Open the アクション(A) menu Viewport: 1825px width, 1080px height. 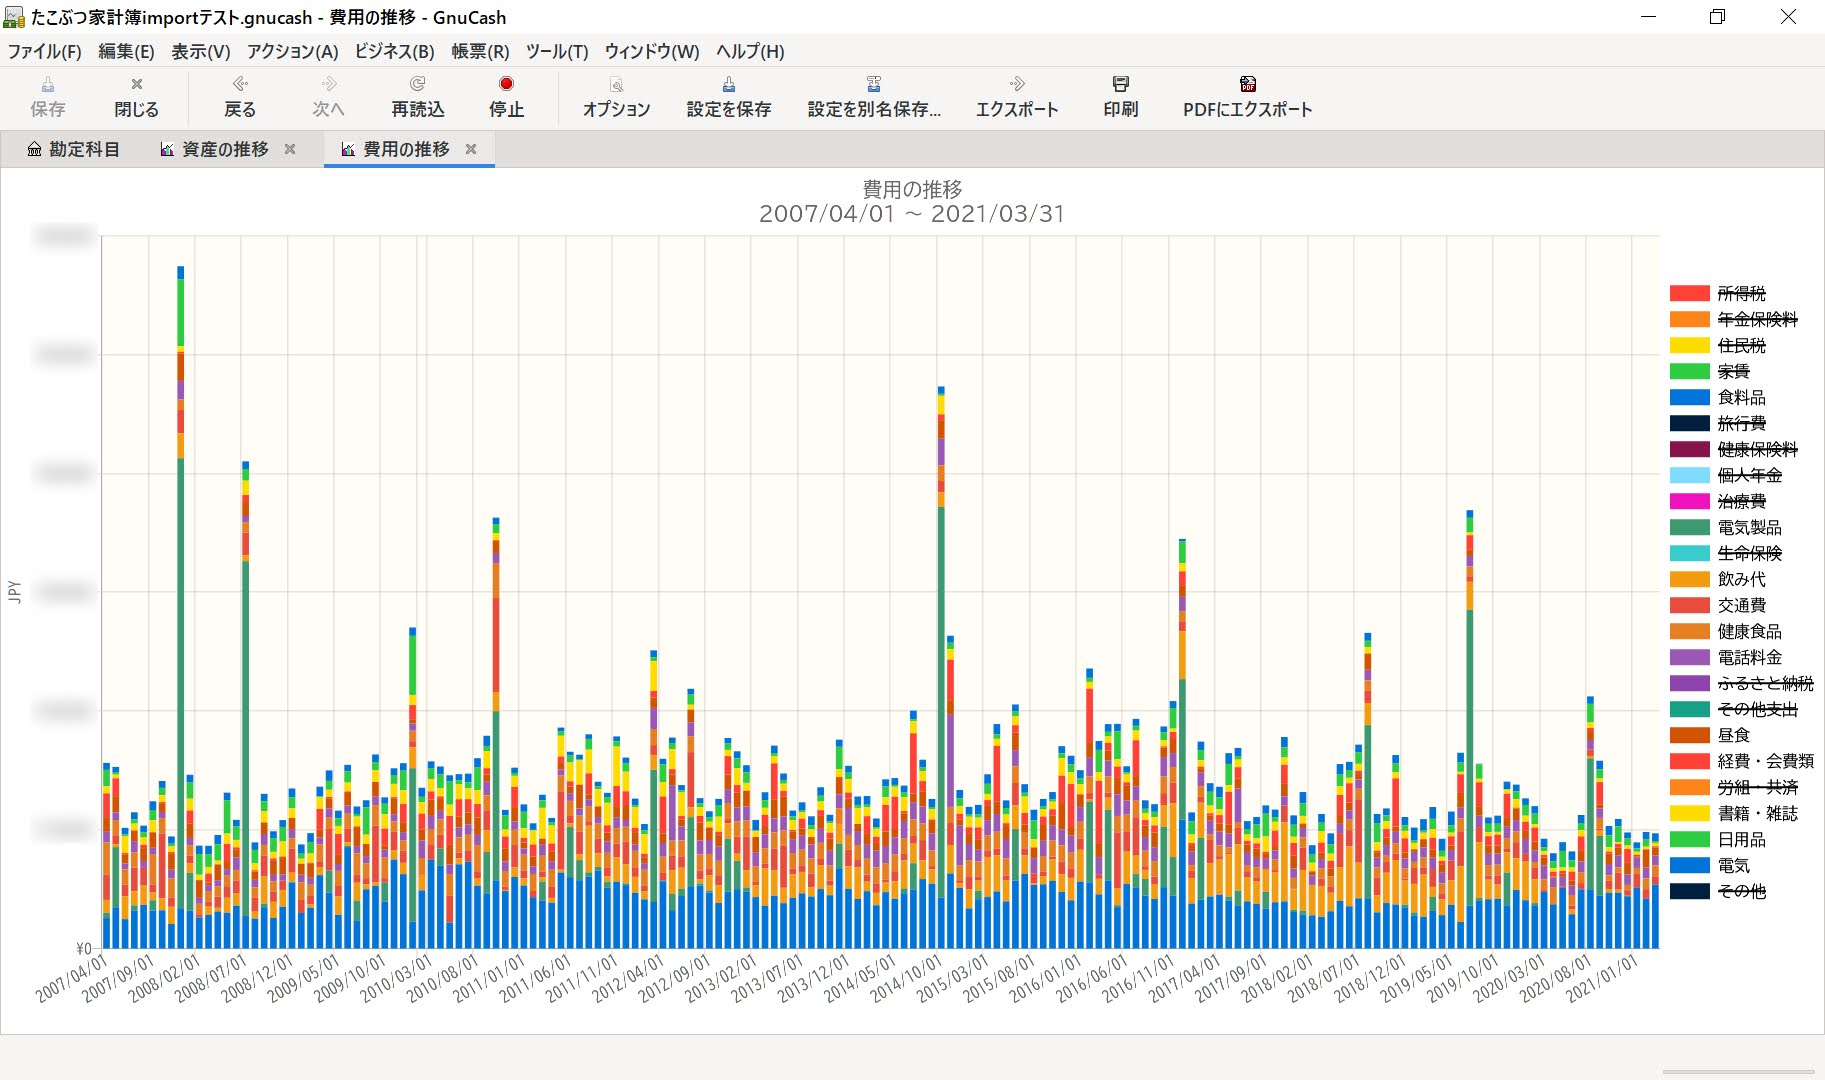click(x=292, y=52)
